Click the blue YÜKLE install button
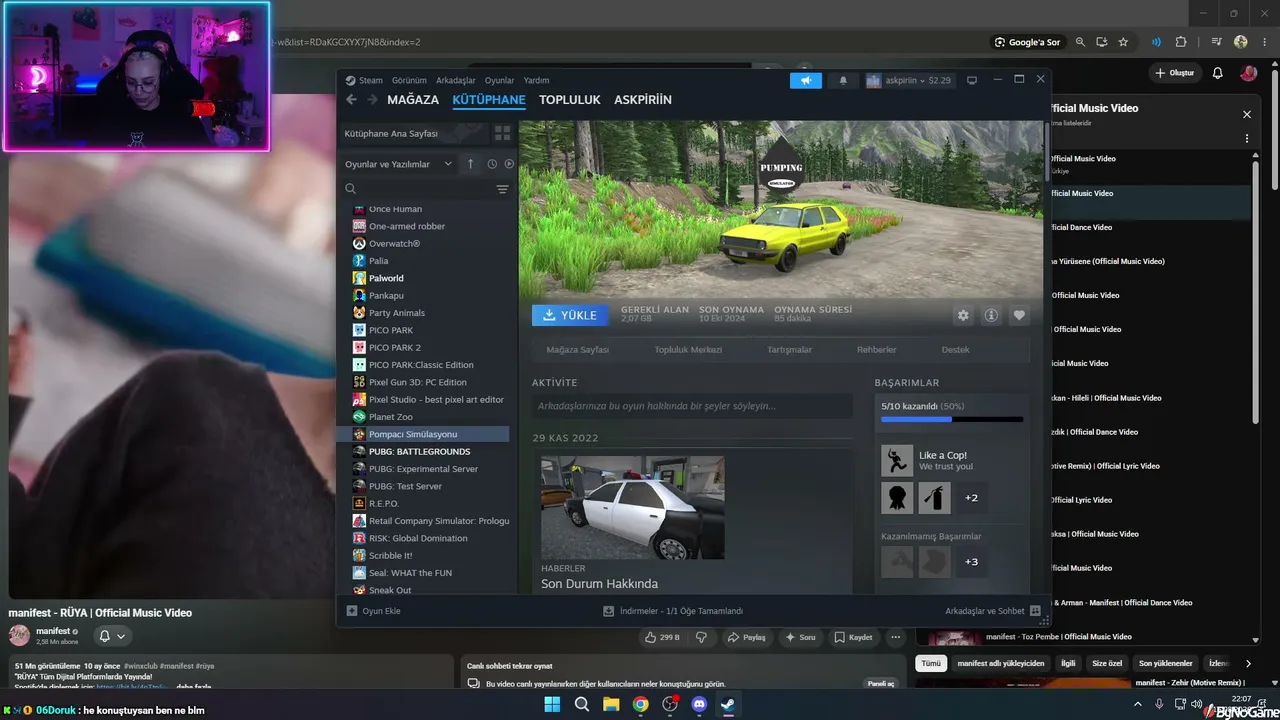 click(x=570, y=315)
